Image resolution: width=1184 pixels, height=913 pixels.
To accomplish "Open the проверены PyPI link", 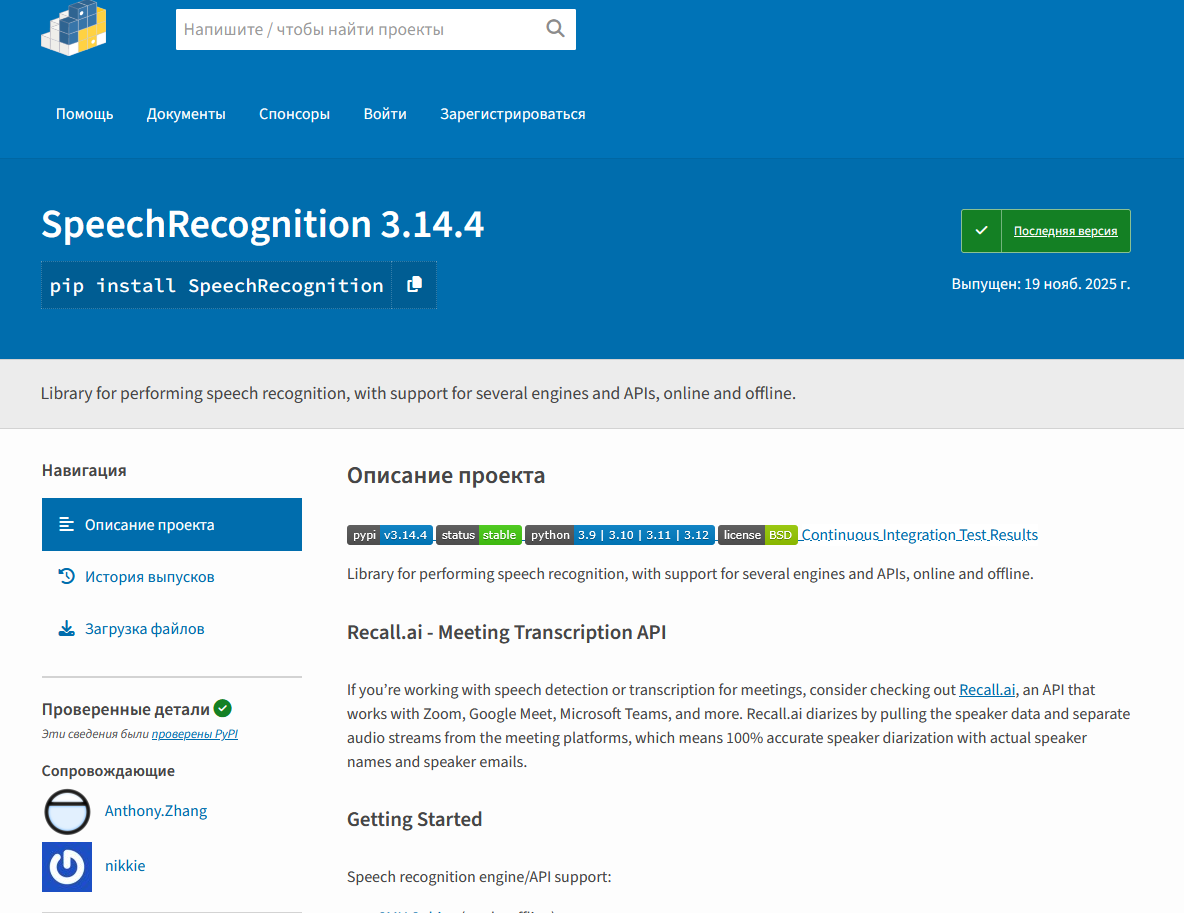I will click(195, 734).
